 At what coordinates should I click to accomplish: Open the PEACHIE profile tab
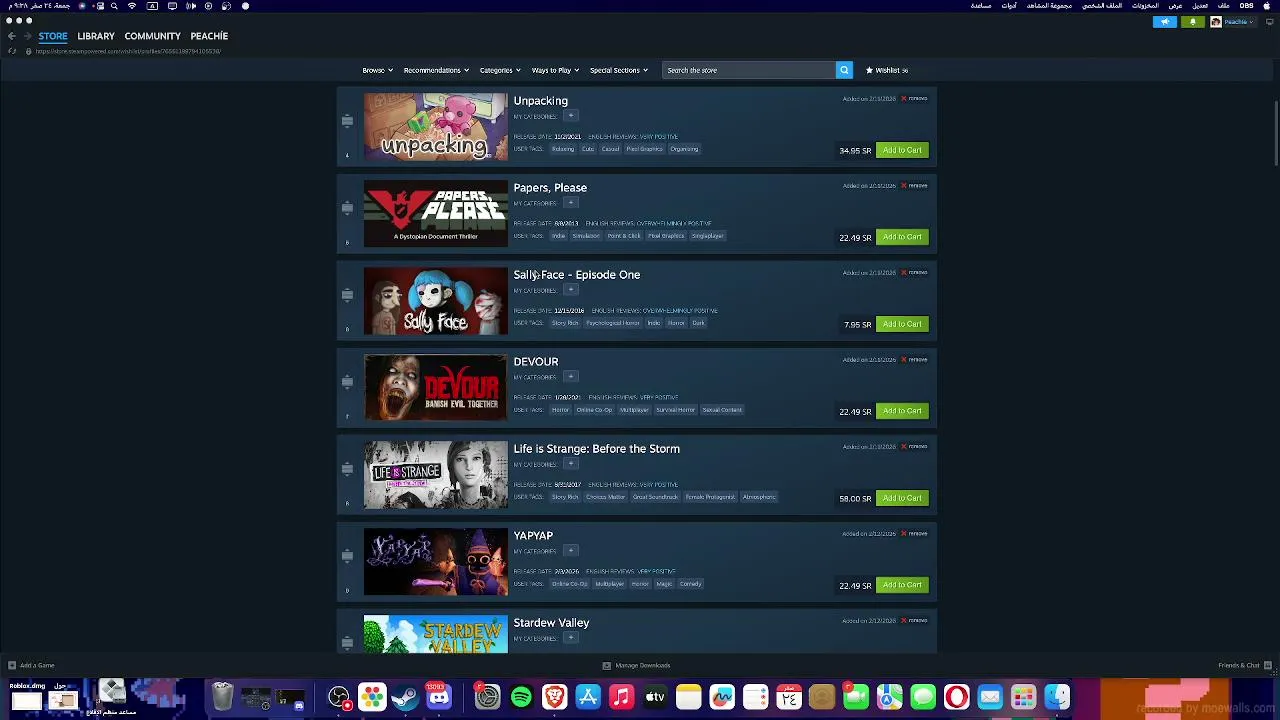(x=209, y=36)
